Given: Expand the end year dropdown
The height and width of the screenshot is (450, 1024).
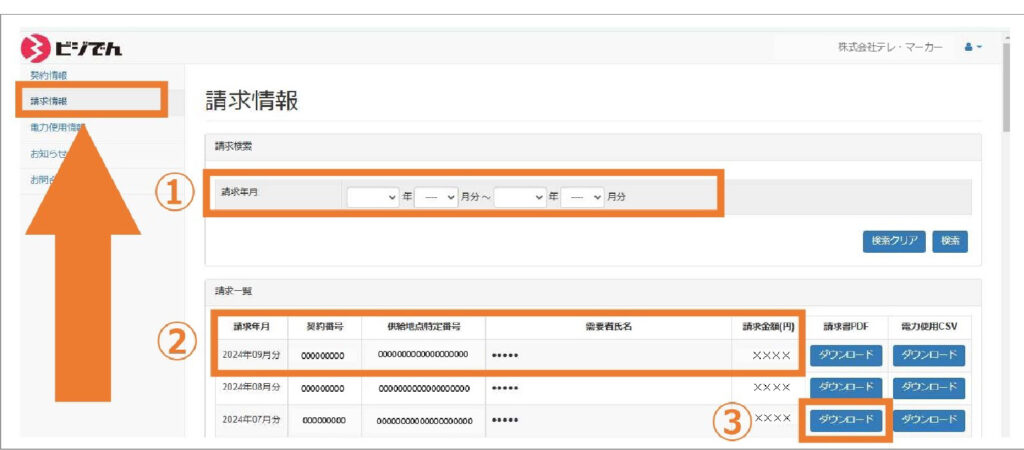Looking at the screenshot, I should tap(519, 196).
